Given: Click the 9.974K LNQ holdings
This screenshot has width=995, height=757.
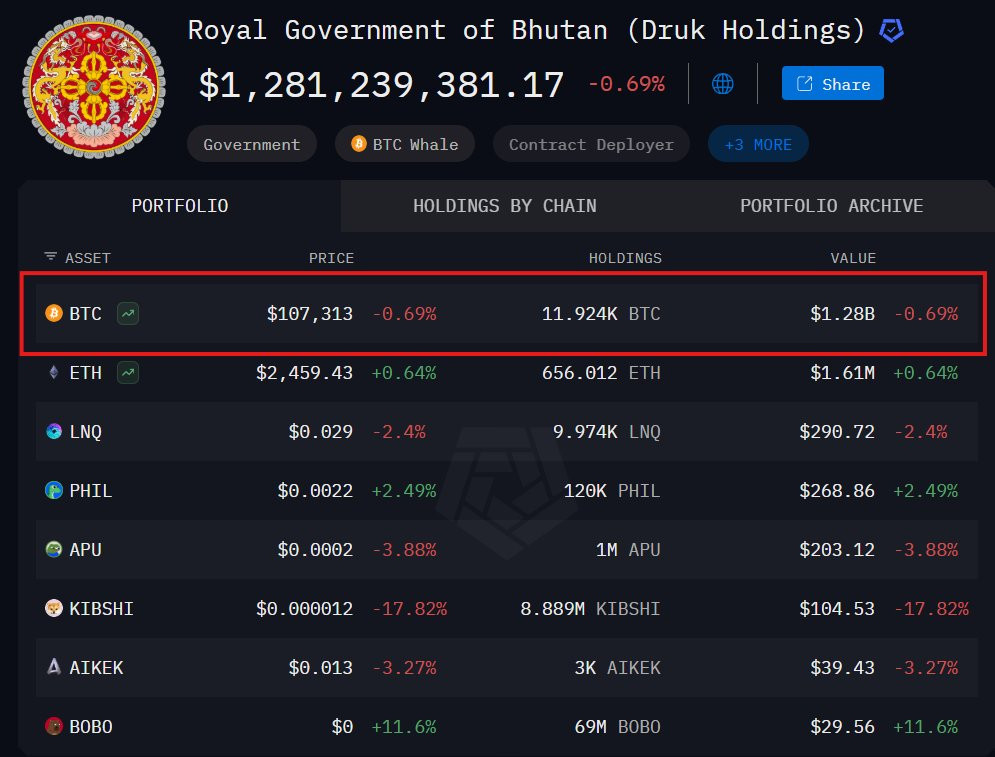Looking at the screenshot, I should click(x=607, y=431).
